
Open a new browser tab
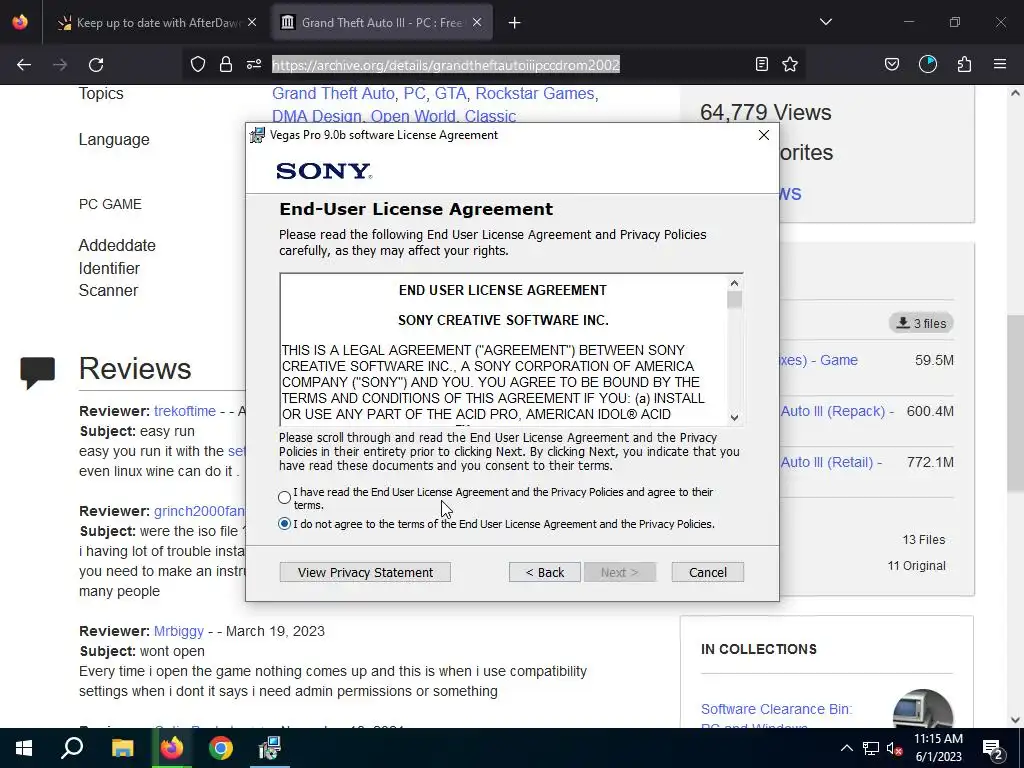(515, 23)
